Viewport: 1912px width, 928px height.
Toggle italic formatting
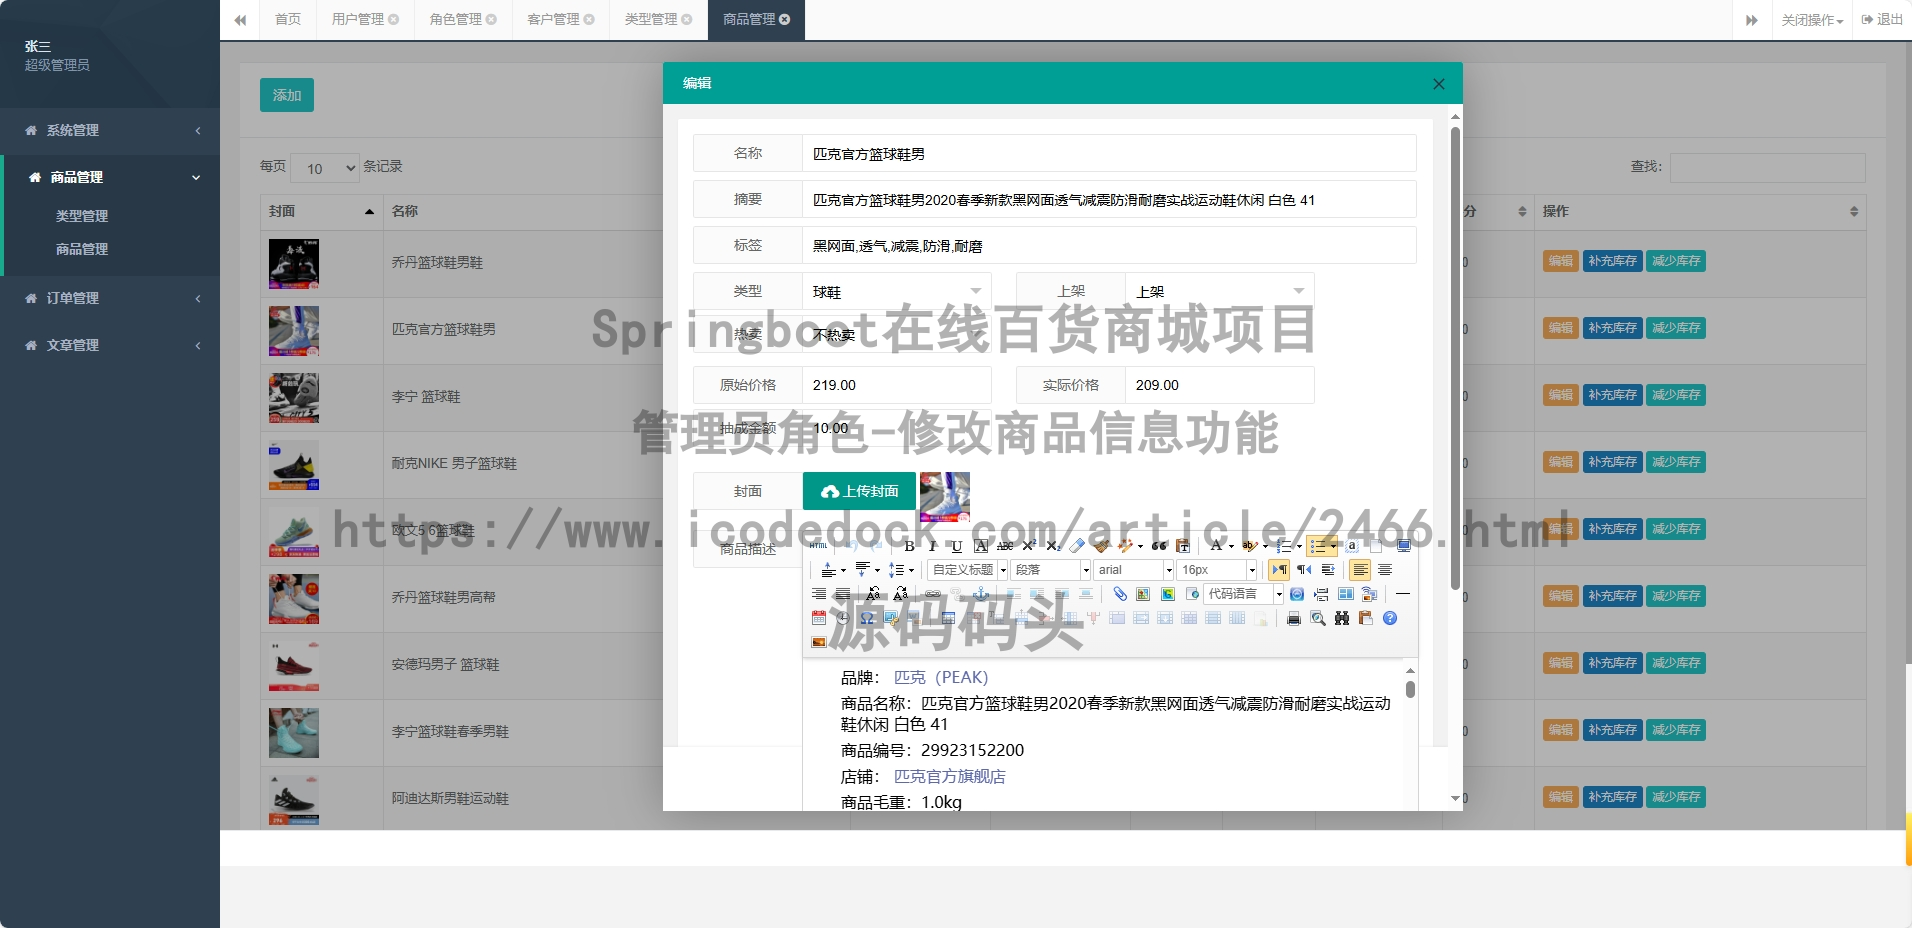[933, 546]
